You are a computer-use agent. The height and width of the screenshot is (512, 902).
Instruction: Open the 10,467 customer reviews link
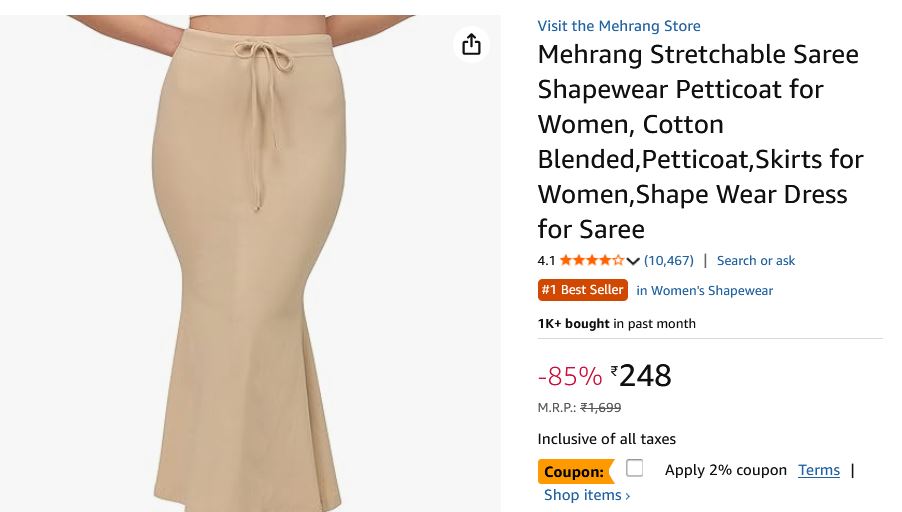pyautogui.click(x=669, y=261)
